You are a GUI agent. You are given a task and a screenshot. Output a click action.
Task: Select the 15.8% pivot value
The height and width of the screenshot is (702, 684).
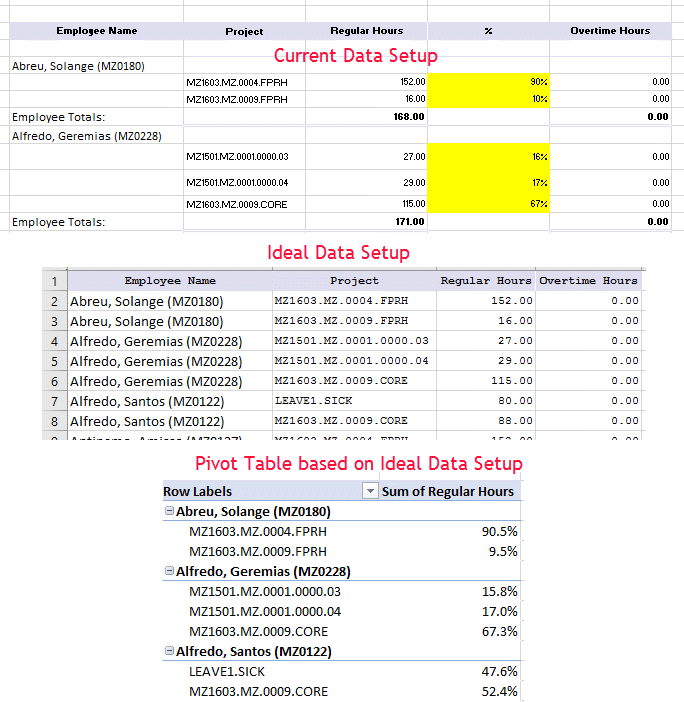(x=500, y=591)
